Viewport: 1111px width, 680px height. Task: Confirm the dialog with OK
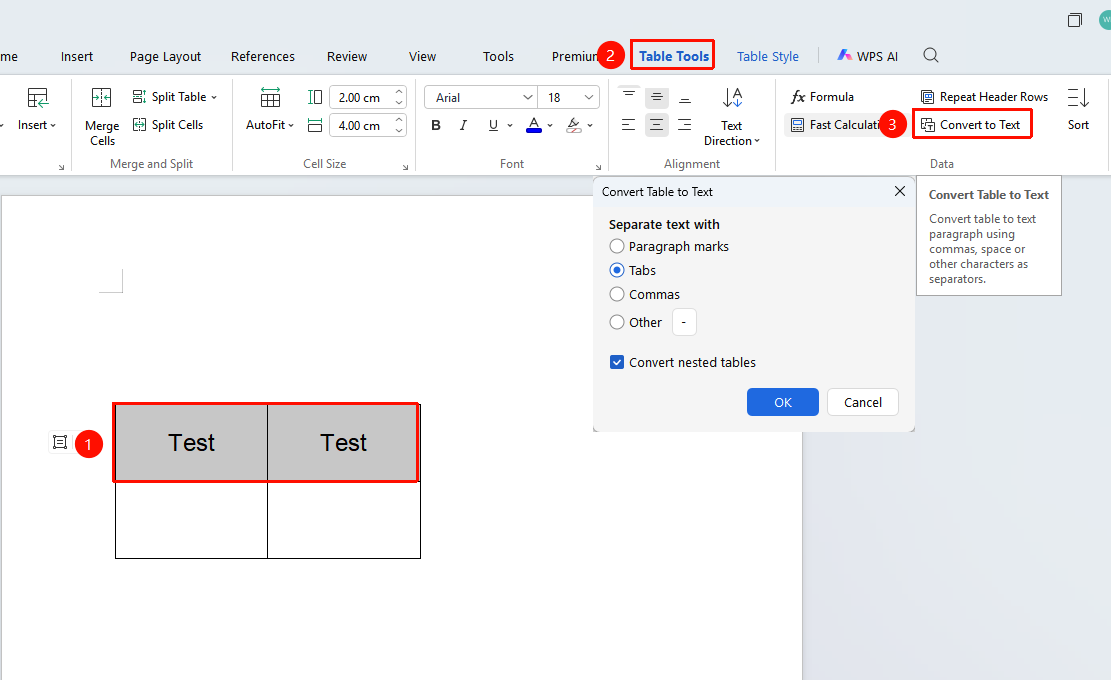tap(783, 402)
